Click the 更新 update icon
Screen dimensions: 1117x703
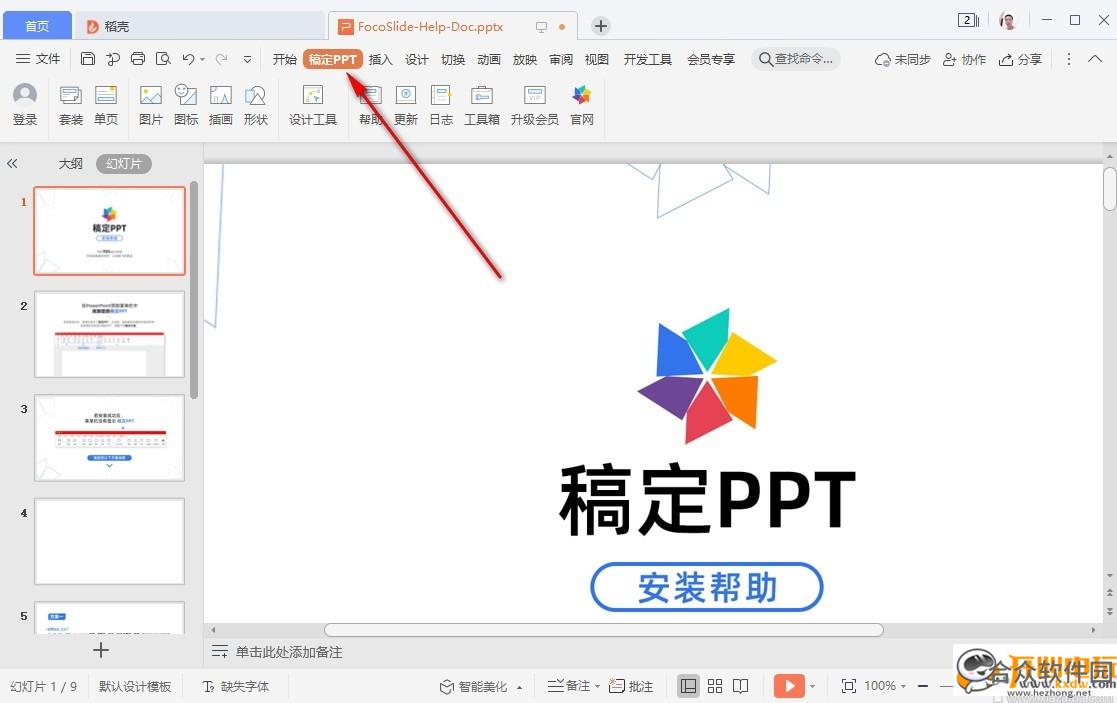406,105
